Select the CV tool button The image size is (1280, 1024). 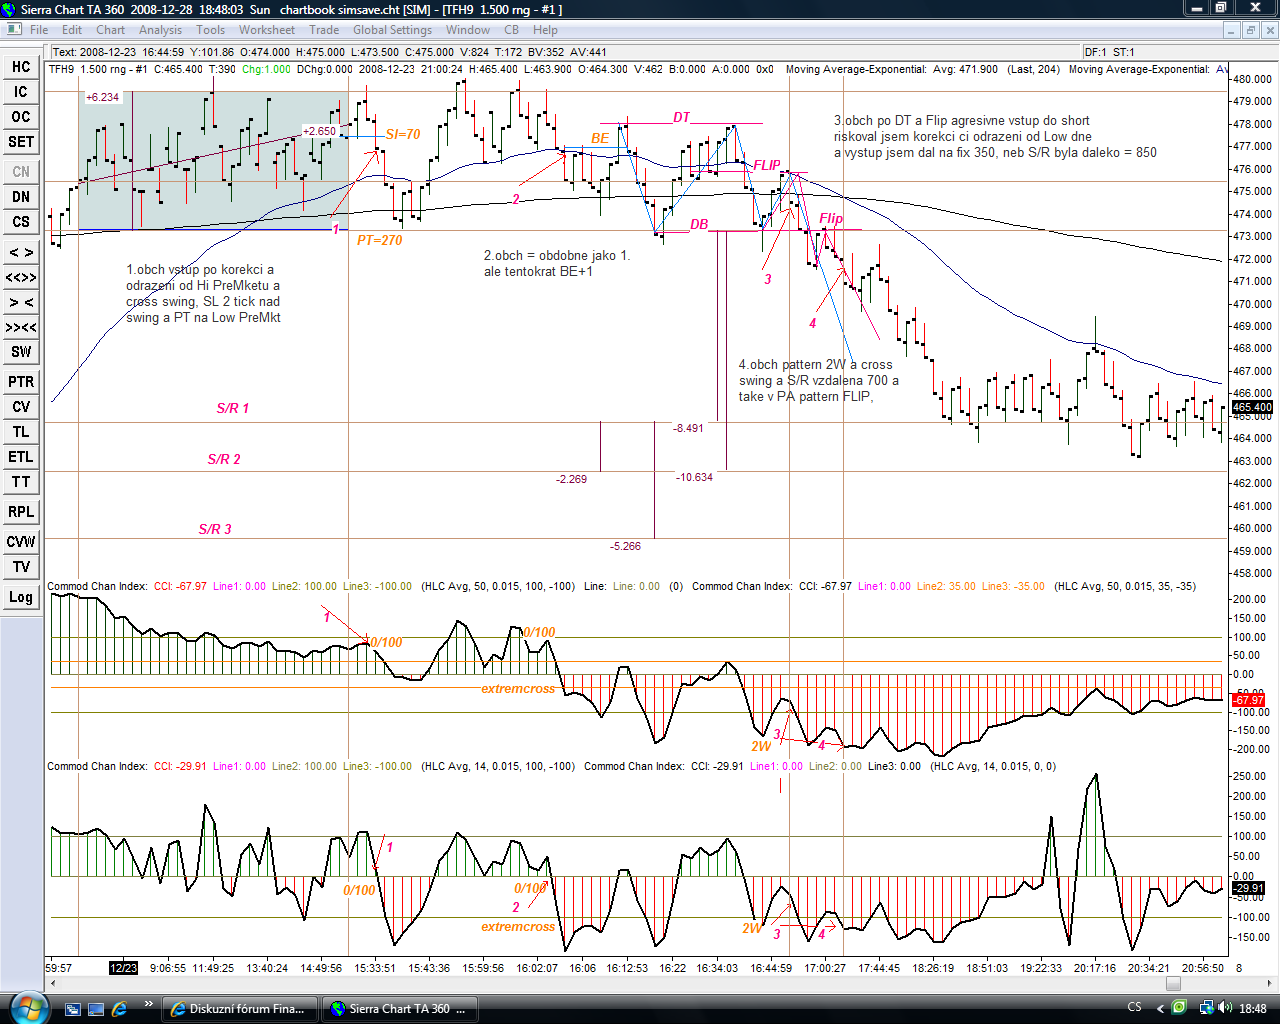(21, 407)
